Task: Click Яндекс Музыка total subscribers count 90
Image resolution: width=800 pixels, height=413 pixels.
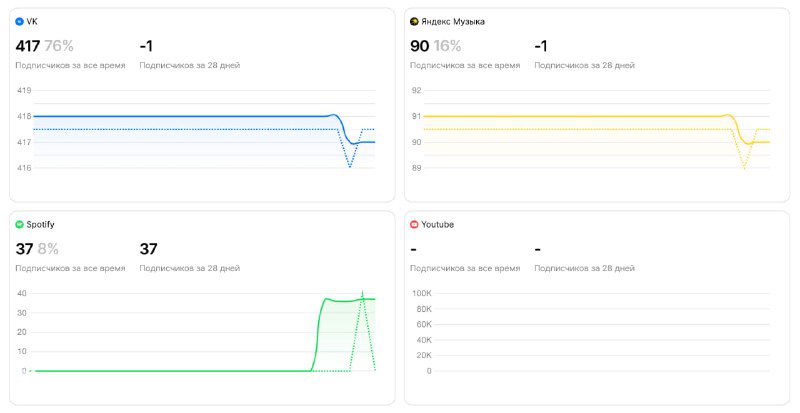Action: coord(420,45)
